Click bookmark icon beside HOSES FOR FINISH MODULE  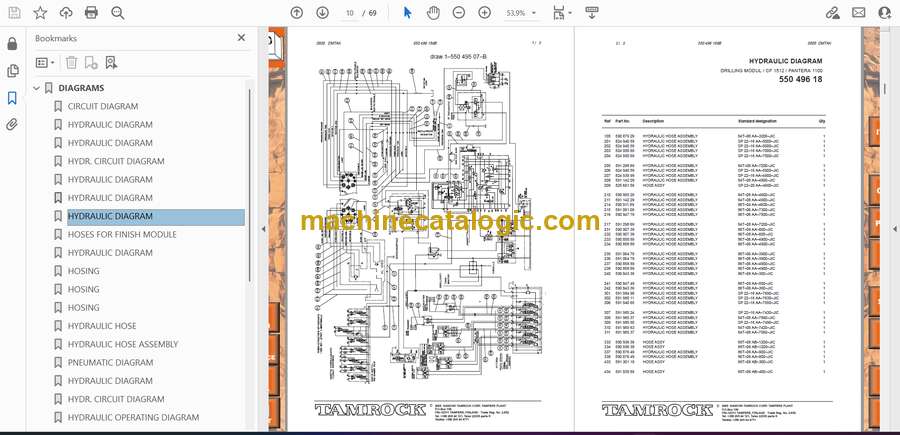pyautogui.click(x=58, y=234)
